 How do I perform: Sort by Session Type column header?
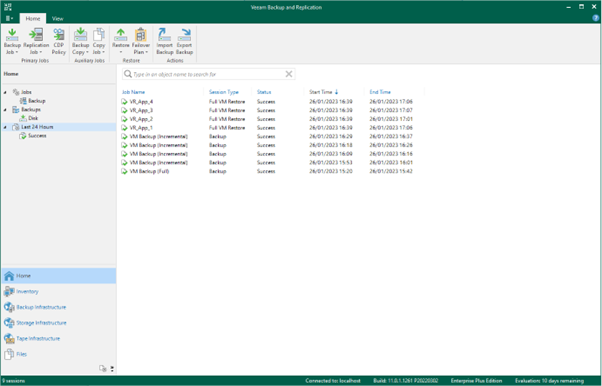(x=223, y=92)
